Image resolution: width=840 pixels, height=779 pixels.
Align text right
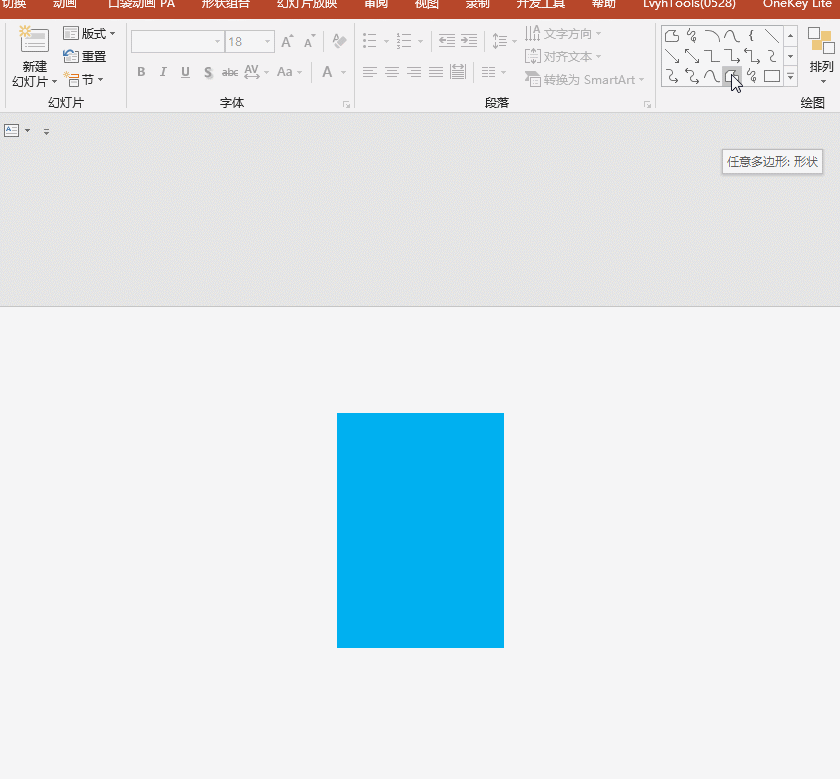click(414, 72)
